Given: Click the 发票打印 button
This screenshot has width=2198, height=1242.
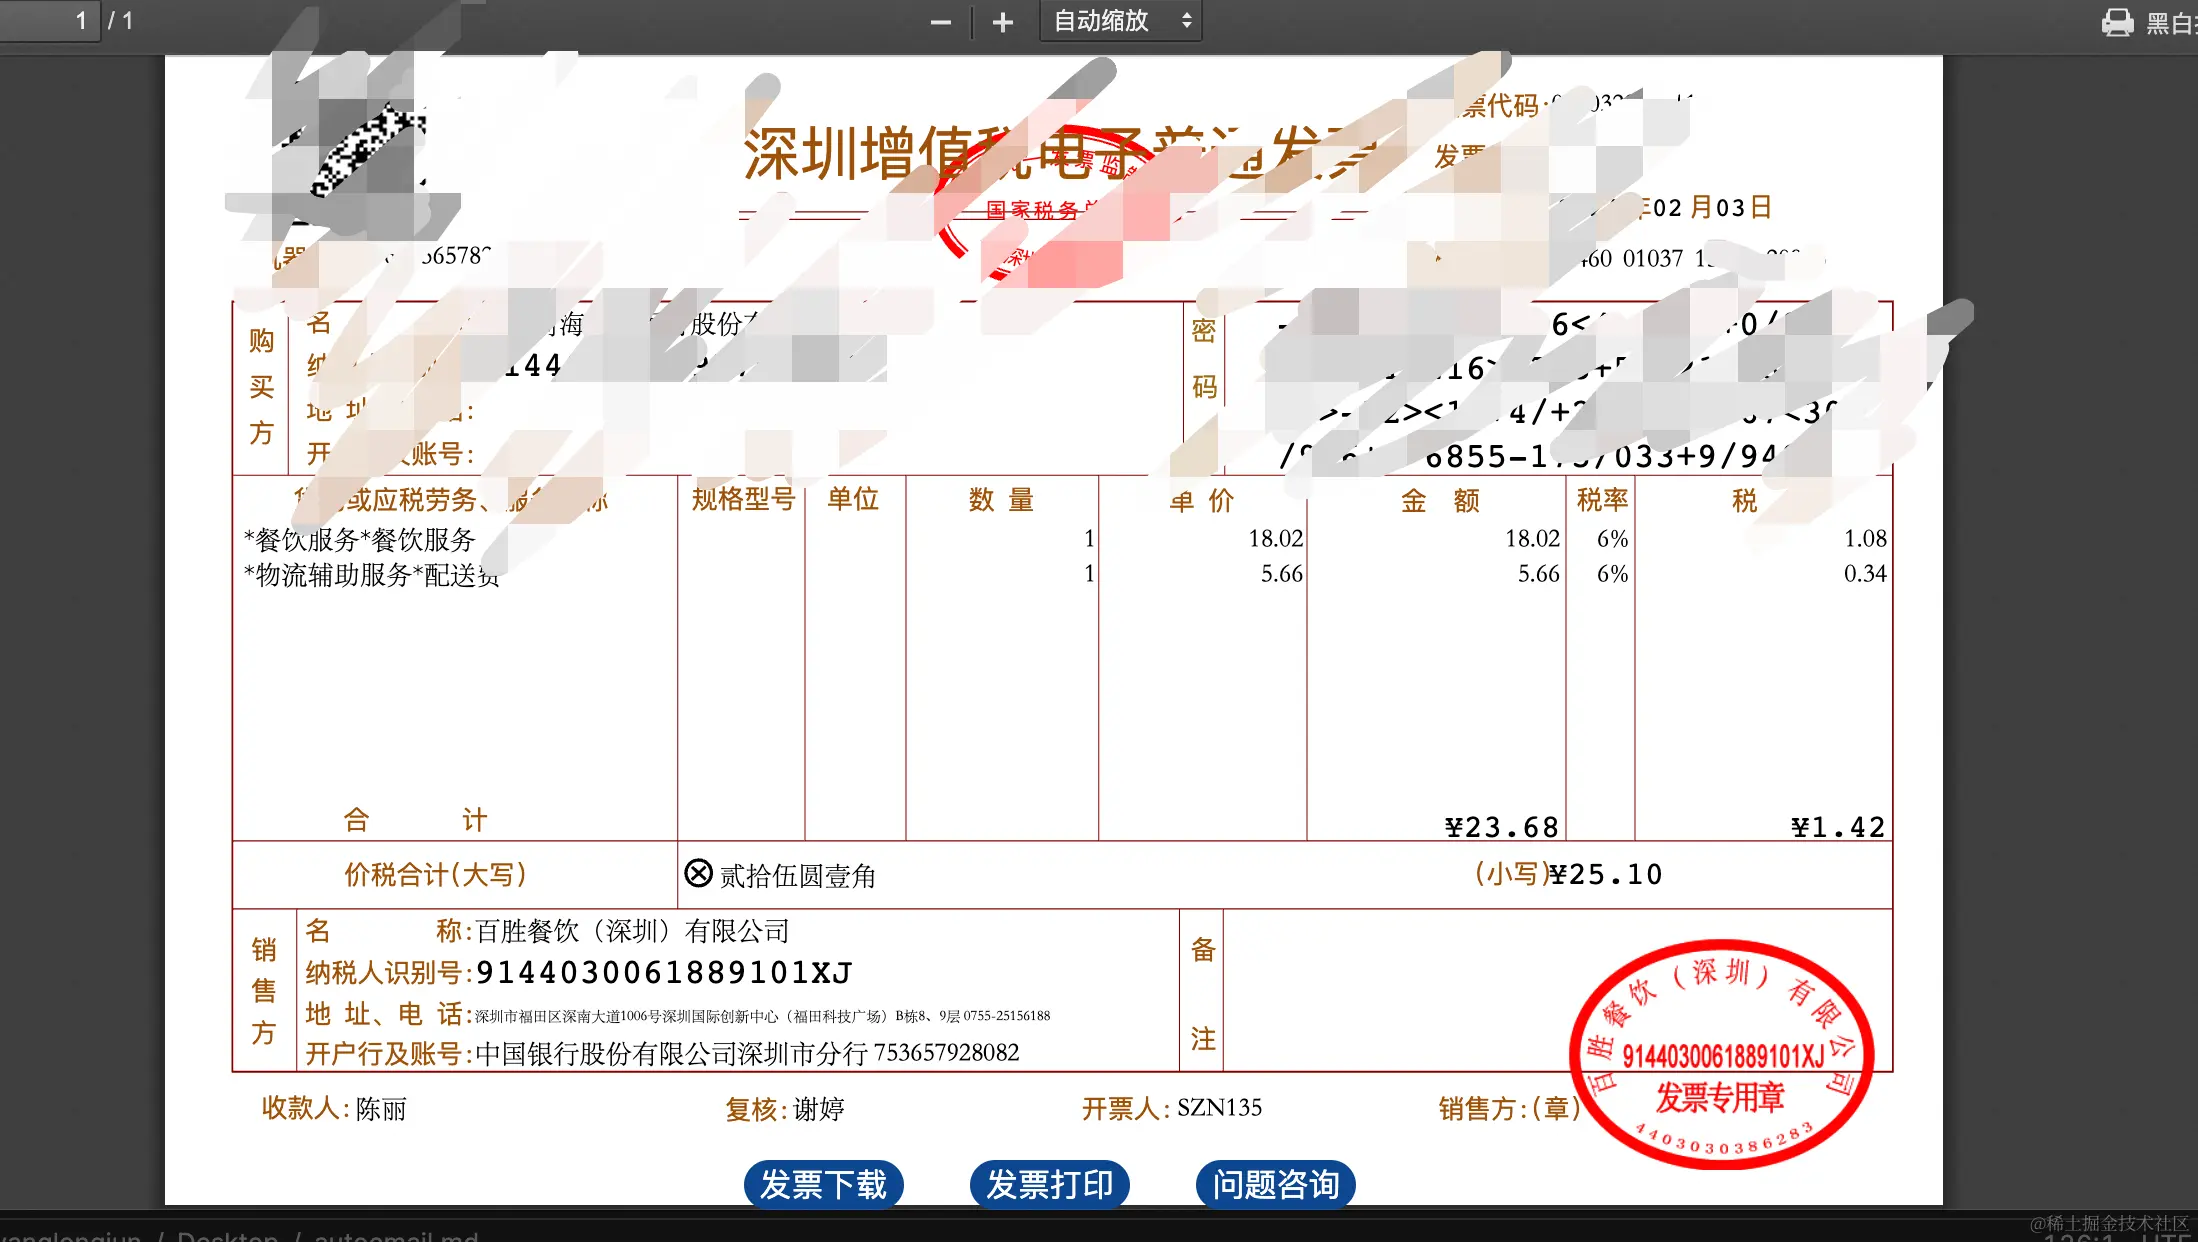Looking at the screenshot, I should click(x=1049, y=1184).
